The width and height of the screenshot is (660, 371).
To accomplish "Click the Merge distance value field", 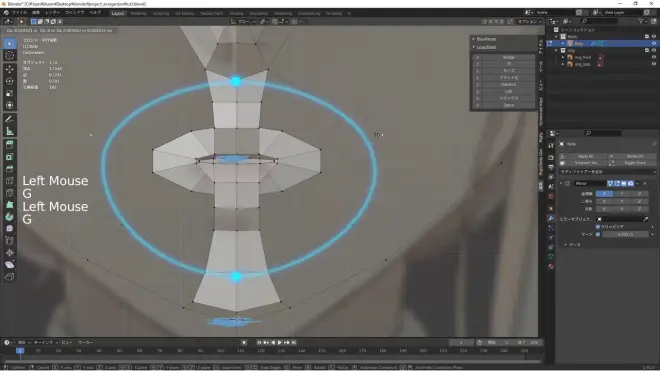I will [x=625, y=234].
